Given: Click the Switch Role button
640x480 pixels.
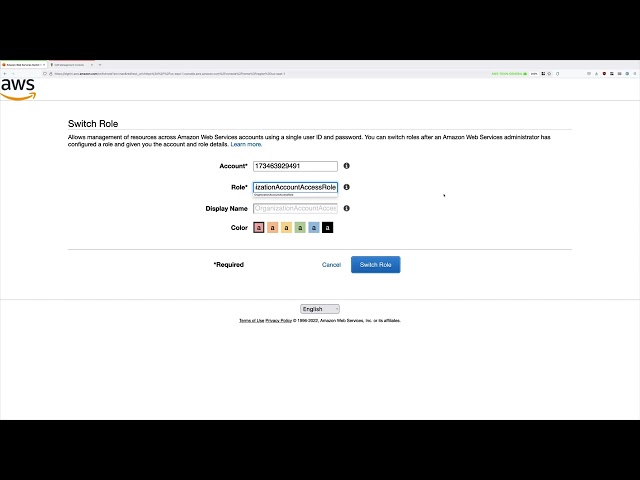Looking at the screenshot, I should 376,264.
